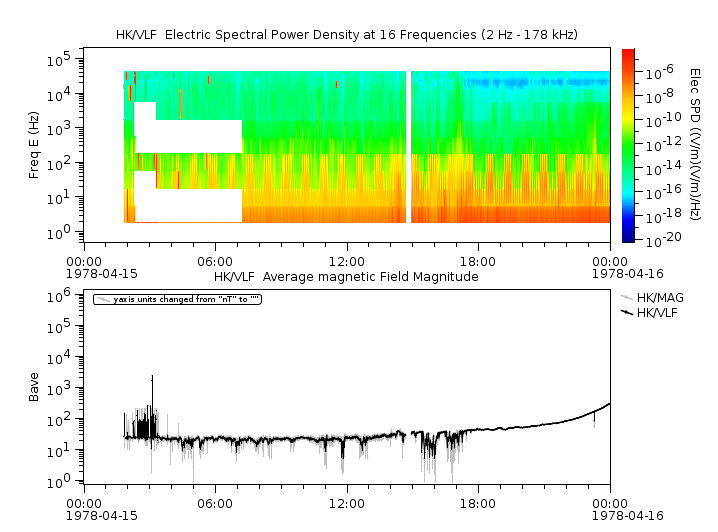Click the dark blue bottom of the color bar
The image size is (718, 532).
click(x=628, y=236)
